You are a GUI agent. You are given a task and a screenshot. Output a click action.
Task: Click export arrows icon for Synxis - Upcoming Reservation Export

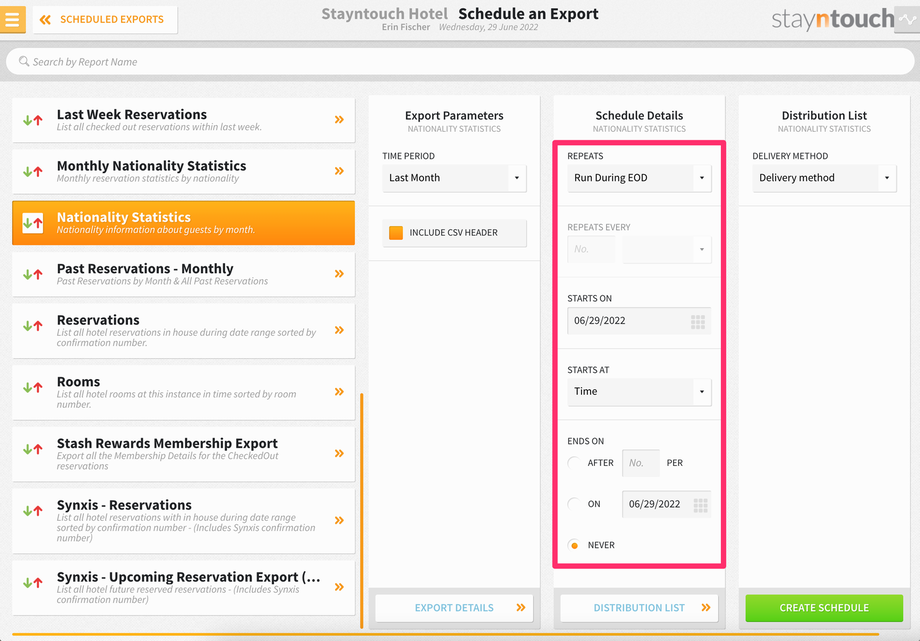tap(32, 583)
